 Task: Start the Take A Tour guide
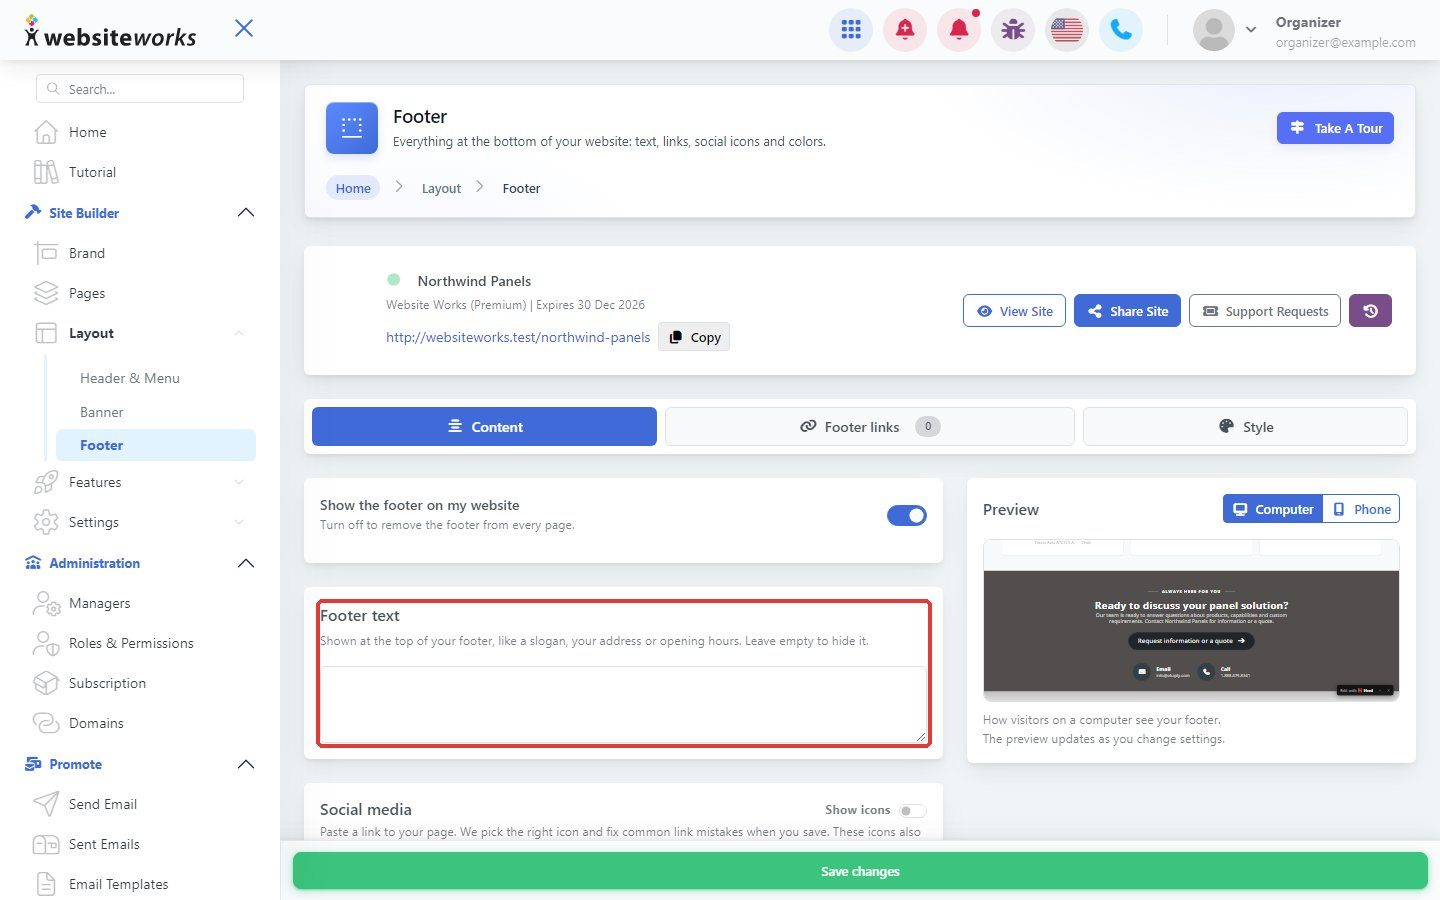(1335, 128)
